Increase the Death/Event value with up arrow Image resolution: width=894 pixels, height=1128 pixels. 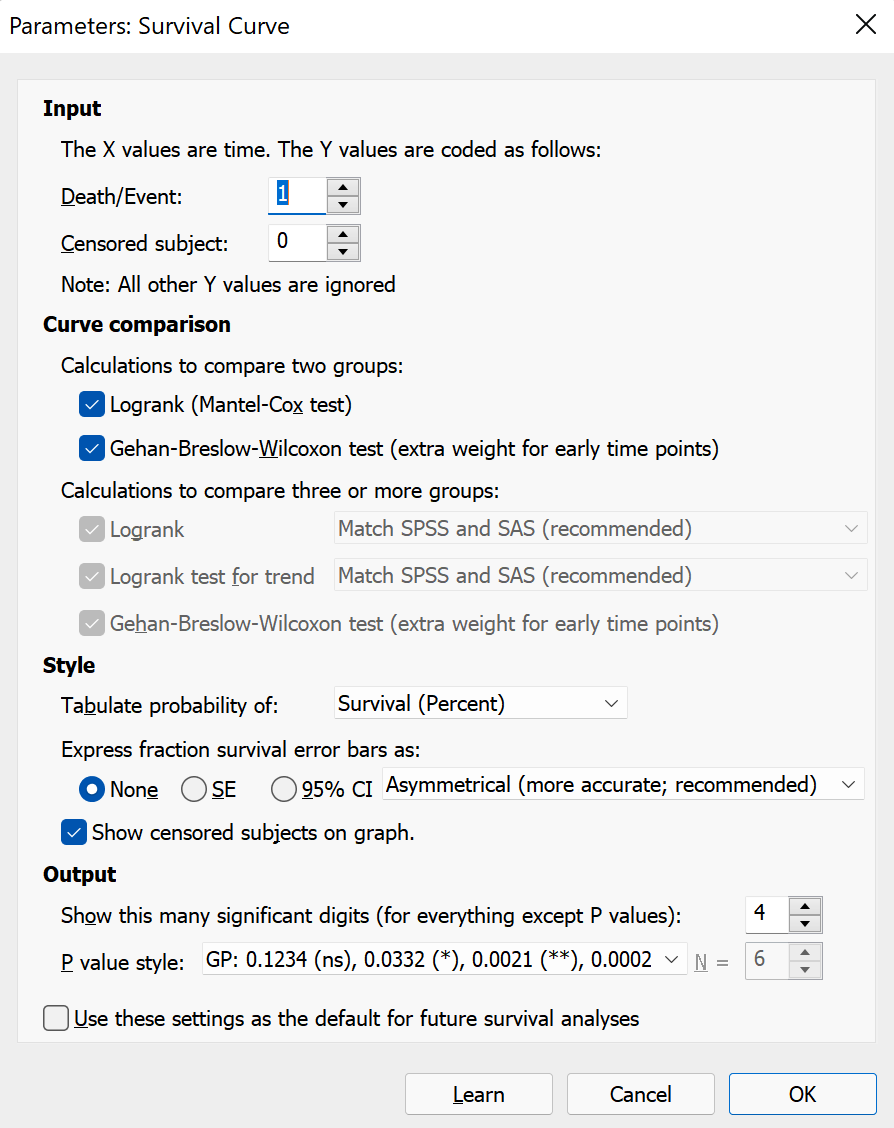click(343, 186)
